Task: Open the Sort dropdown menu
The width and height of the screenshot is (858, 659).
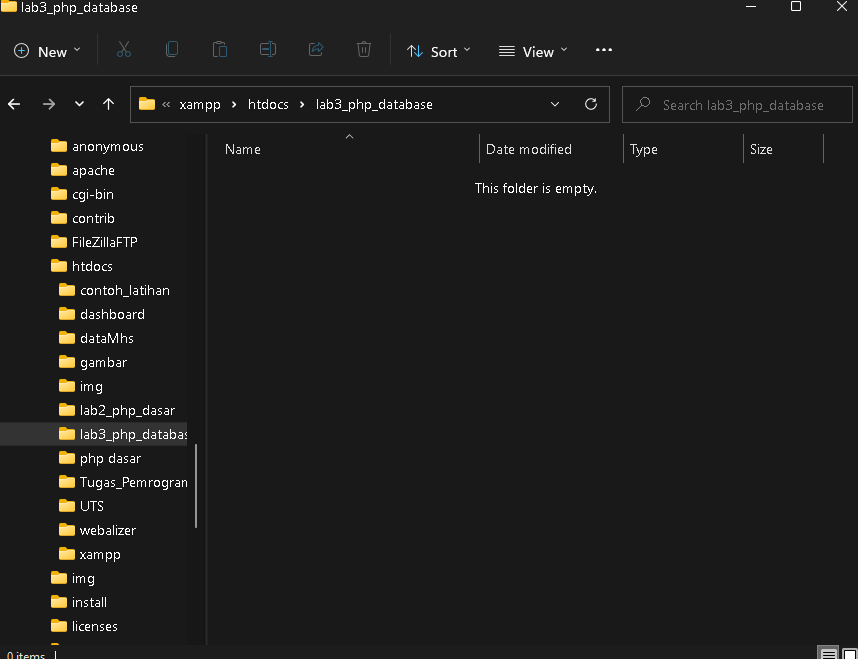Action: tap(438, 51)
